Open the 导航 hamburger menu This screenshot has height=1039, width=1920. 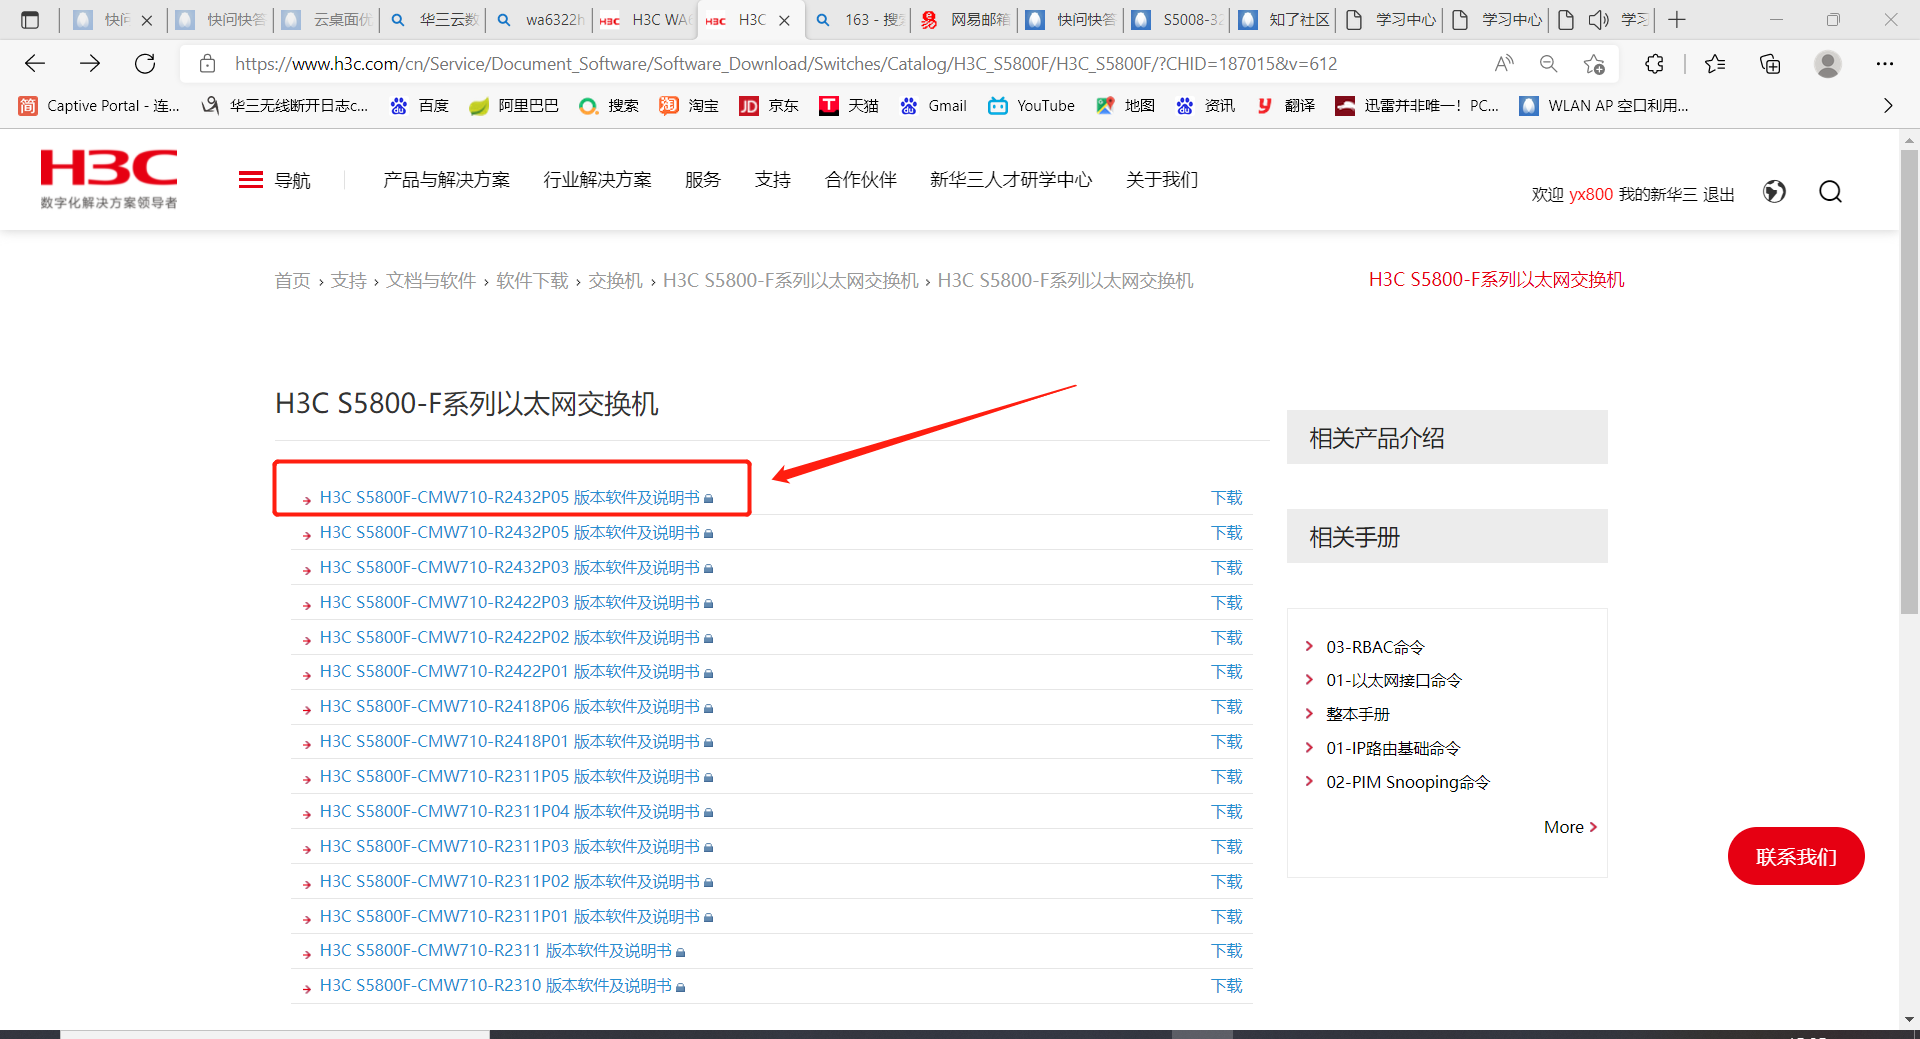point(275,180)
